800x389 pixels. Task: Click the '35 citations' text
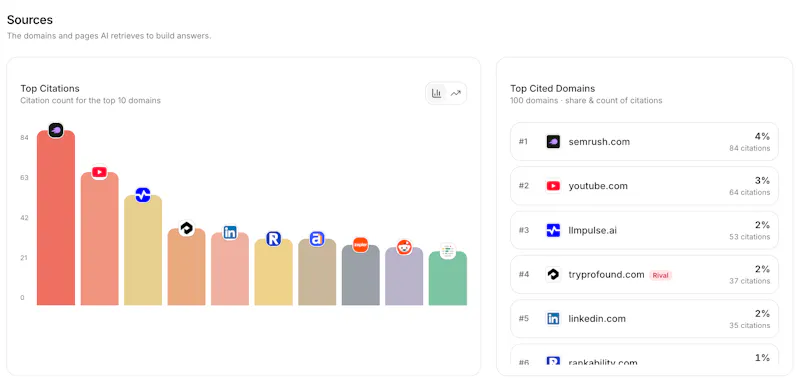click(749, 326)
